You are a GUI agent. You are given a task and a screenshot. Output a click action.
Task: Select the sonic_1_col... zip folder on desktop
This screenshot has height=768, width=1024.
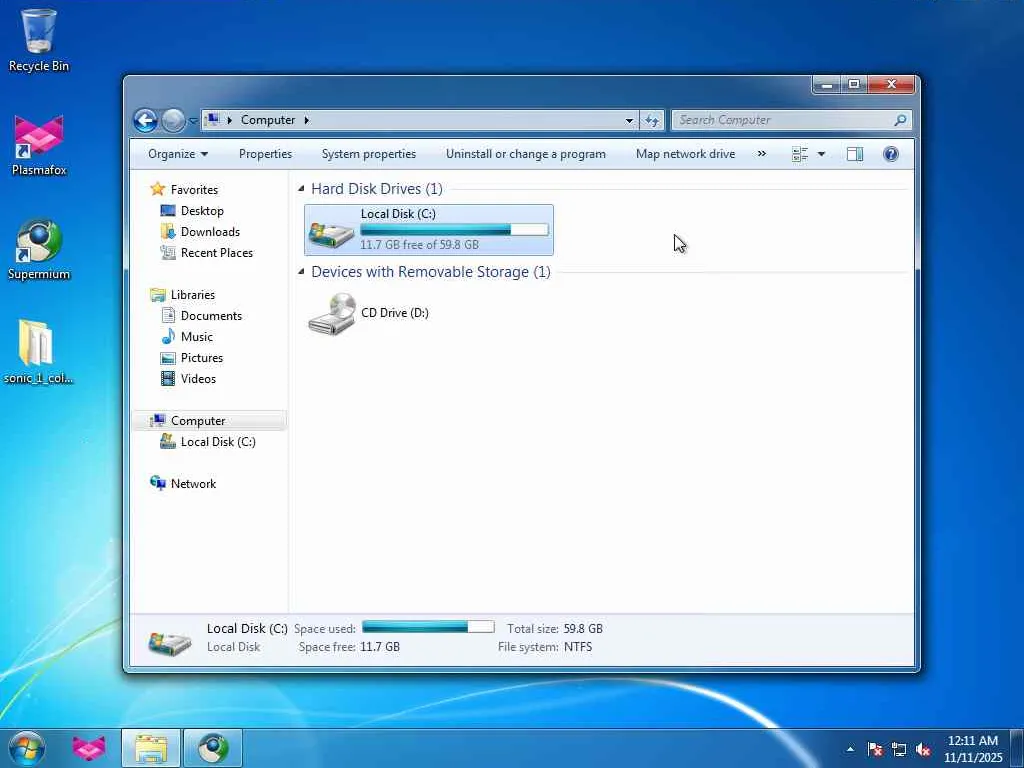point(37,351)
